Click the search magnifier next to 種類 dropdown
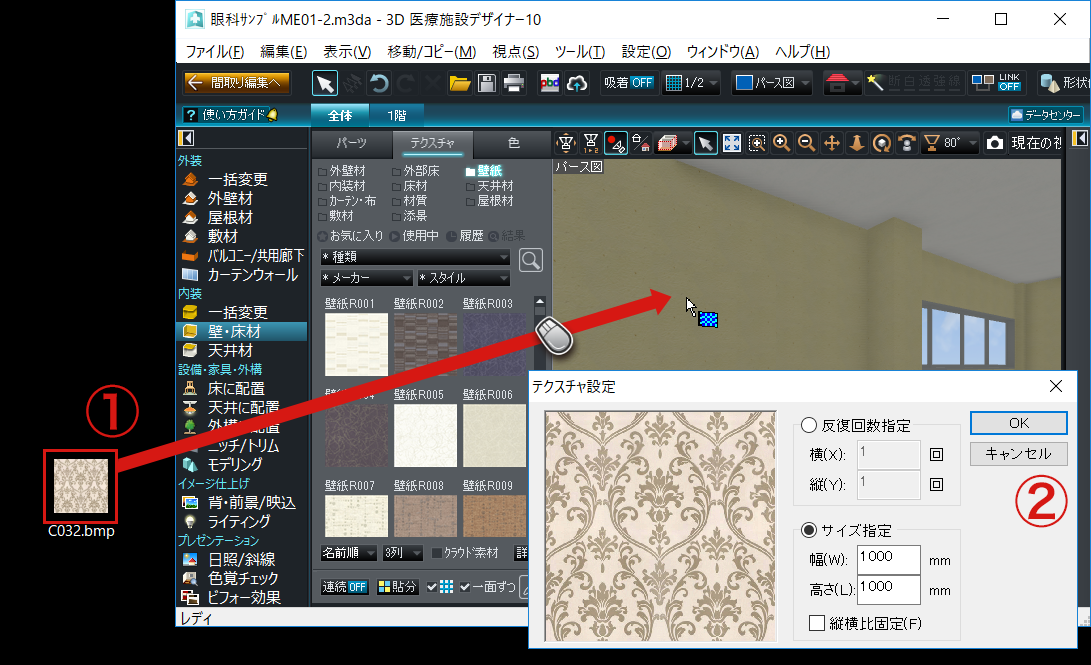 (x=530, y=260)
